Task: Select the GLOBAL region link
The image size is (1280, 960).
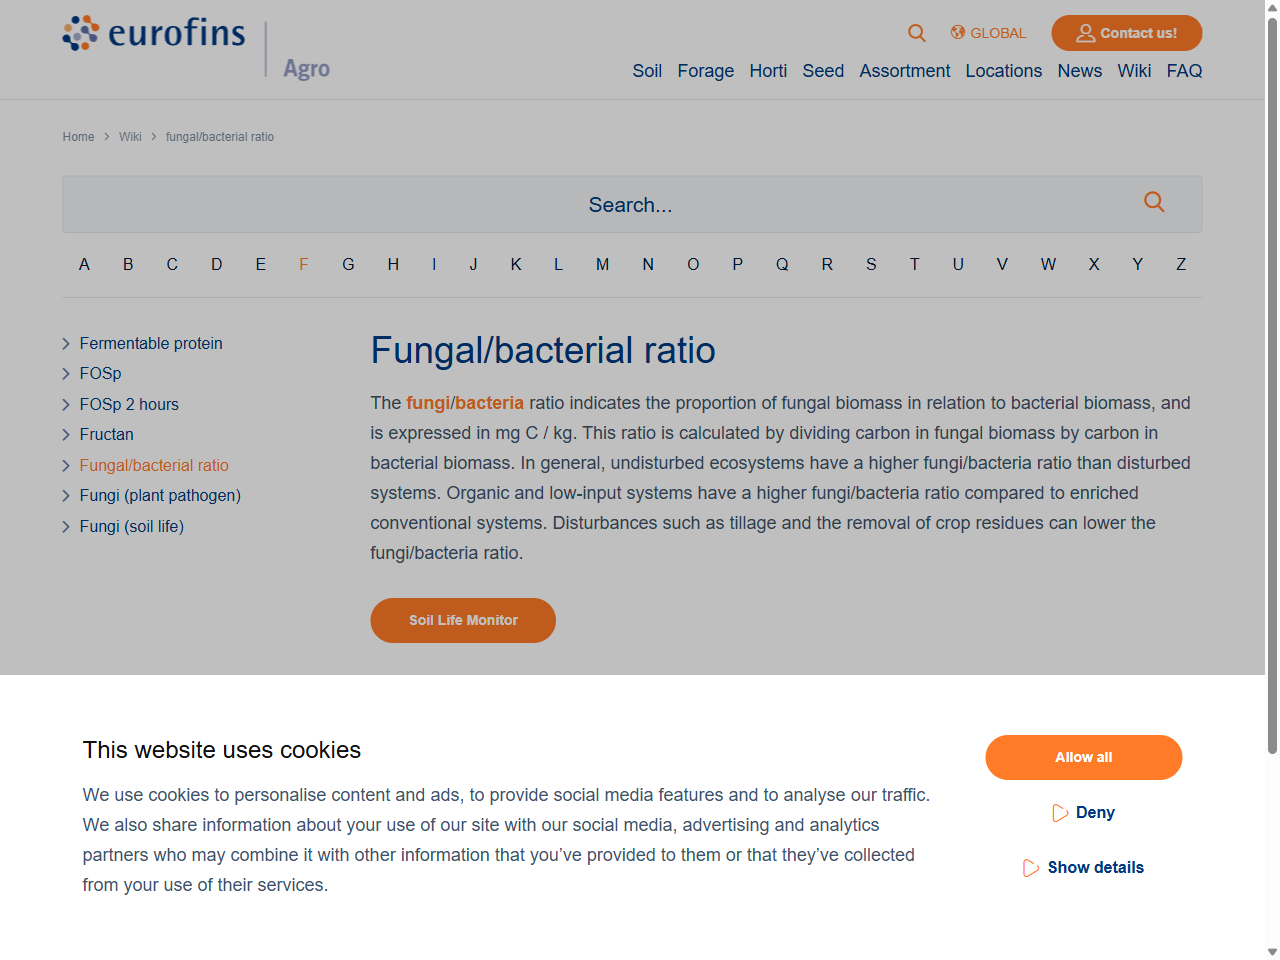Action: 998,33
